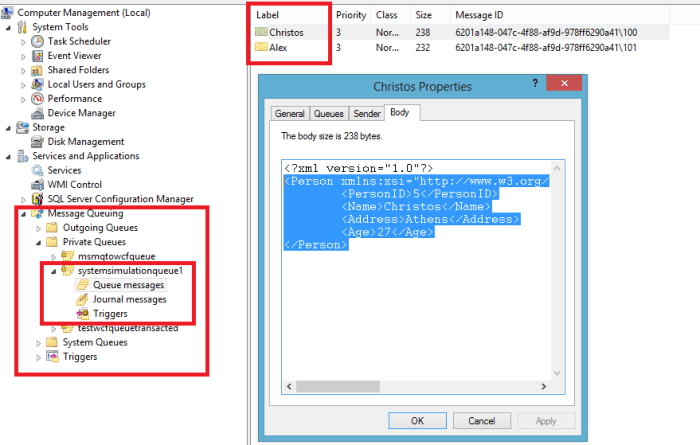Select the Services gear icon
Screen dimensions: 700x445
38,170
